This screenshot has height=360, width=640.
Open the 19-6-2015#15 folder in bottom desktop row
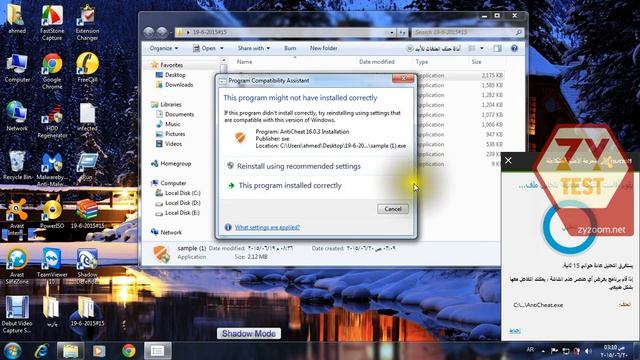point(87,312)
